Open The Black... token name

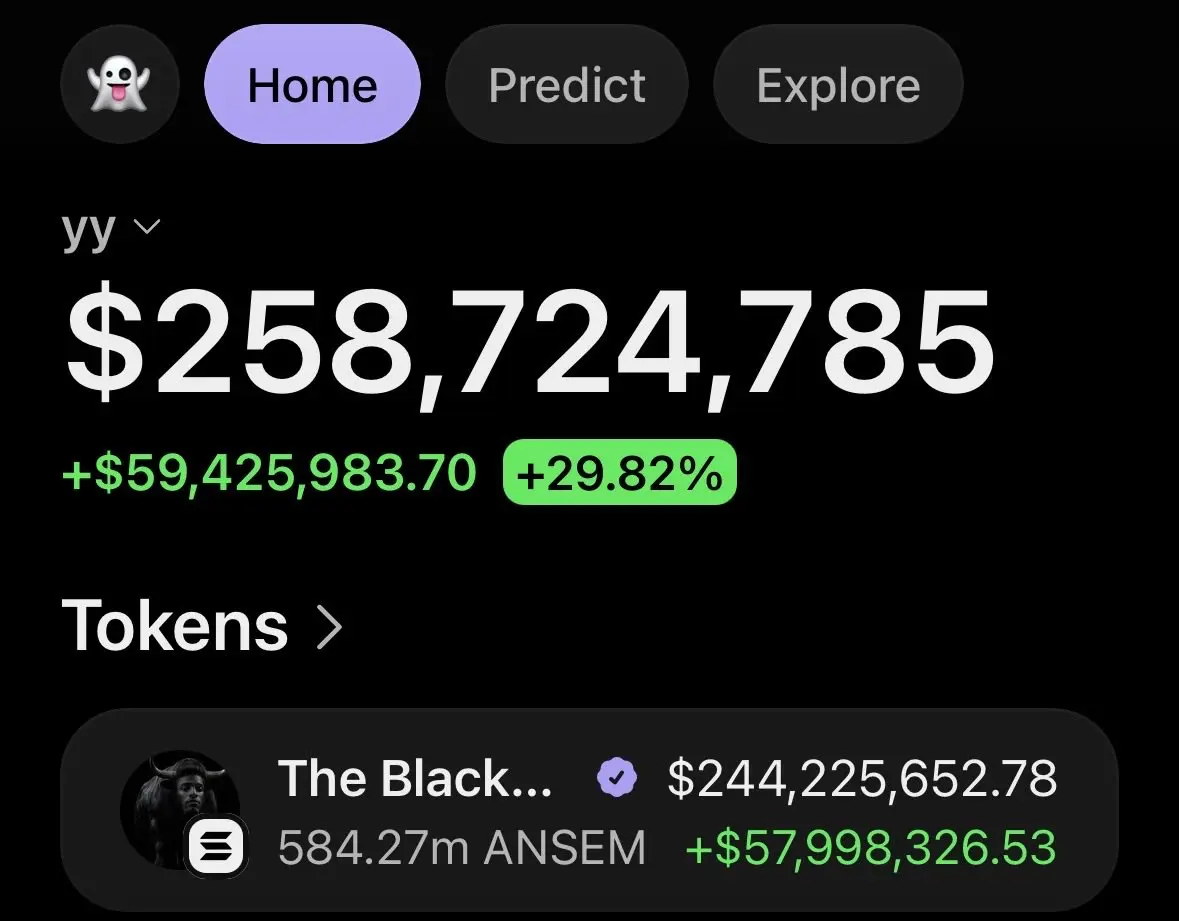pos(415,777)
